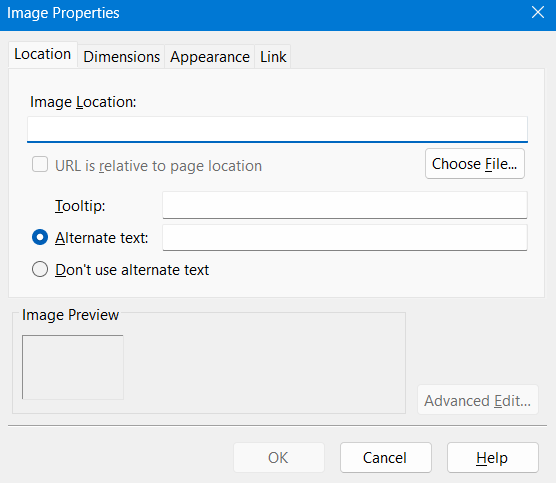This screenshot has height=483, width=556.
Task: Tick URL is relative to page location
Action: 40,165
